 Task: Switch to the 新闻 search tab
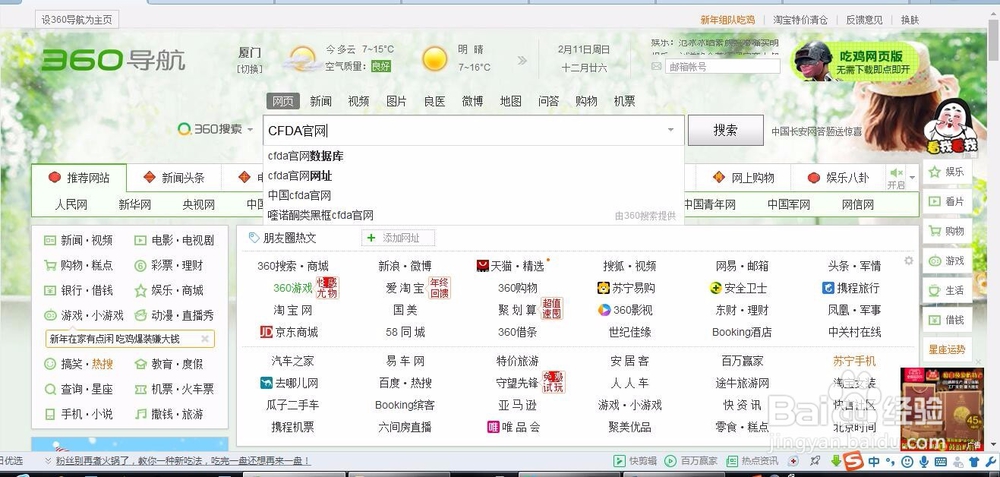tap(321, 101)
